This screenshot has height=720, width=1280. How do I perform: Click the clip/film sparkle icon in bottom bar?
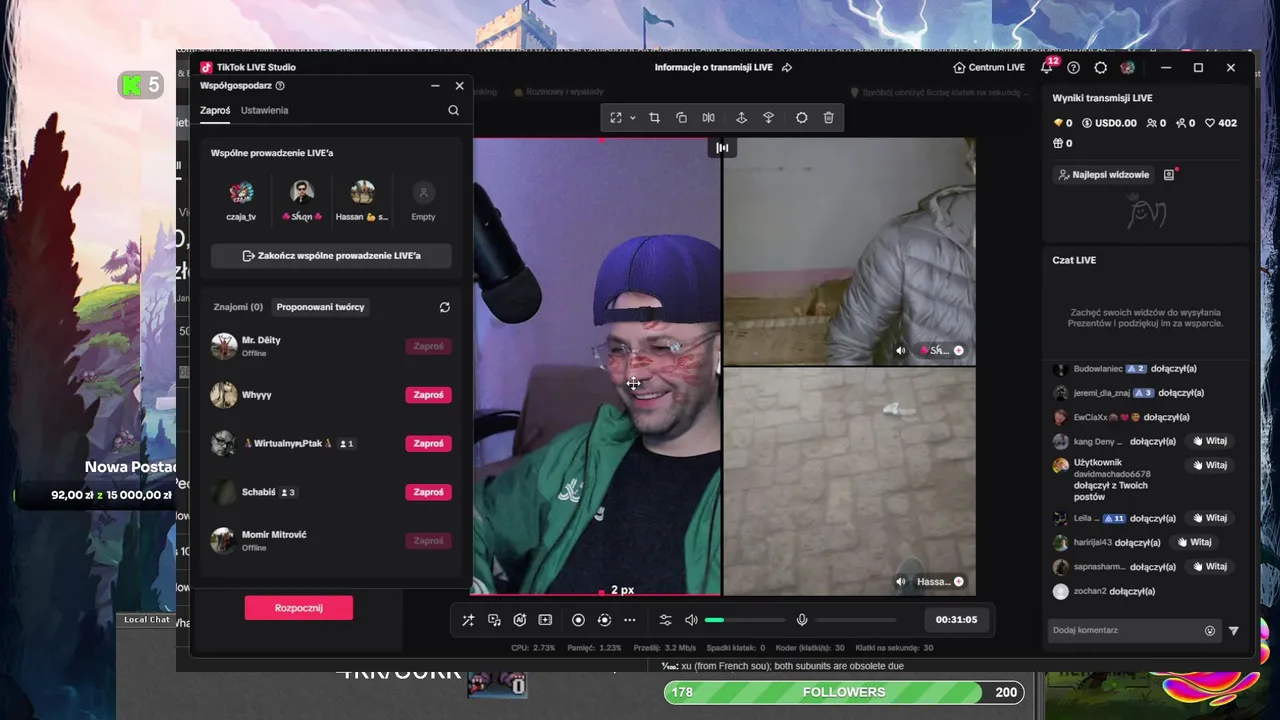(x=545, y=620)
